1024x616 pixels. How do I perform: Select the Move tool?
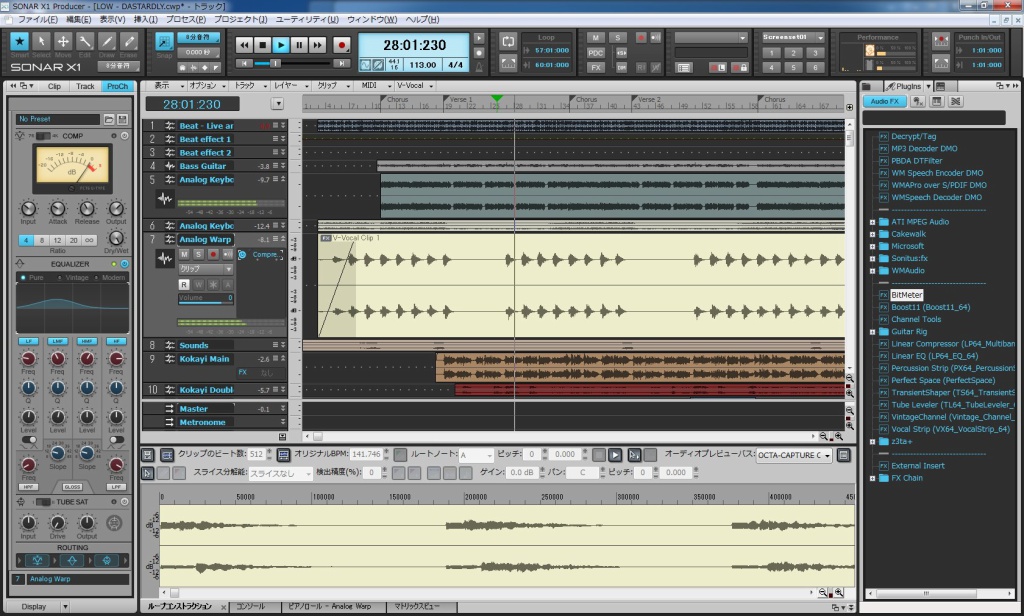coord(62,40)
